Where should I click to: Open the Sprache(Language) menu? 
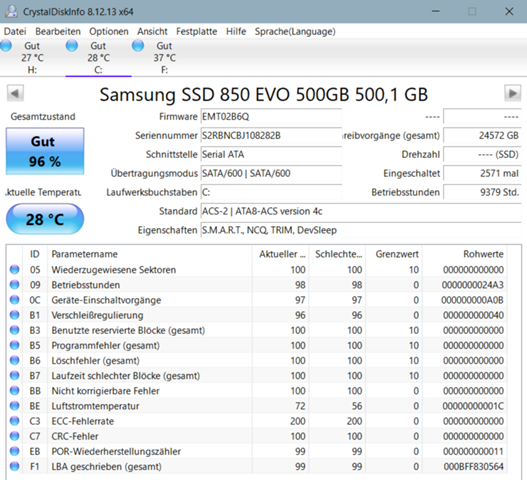pos(295,32)
